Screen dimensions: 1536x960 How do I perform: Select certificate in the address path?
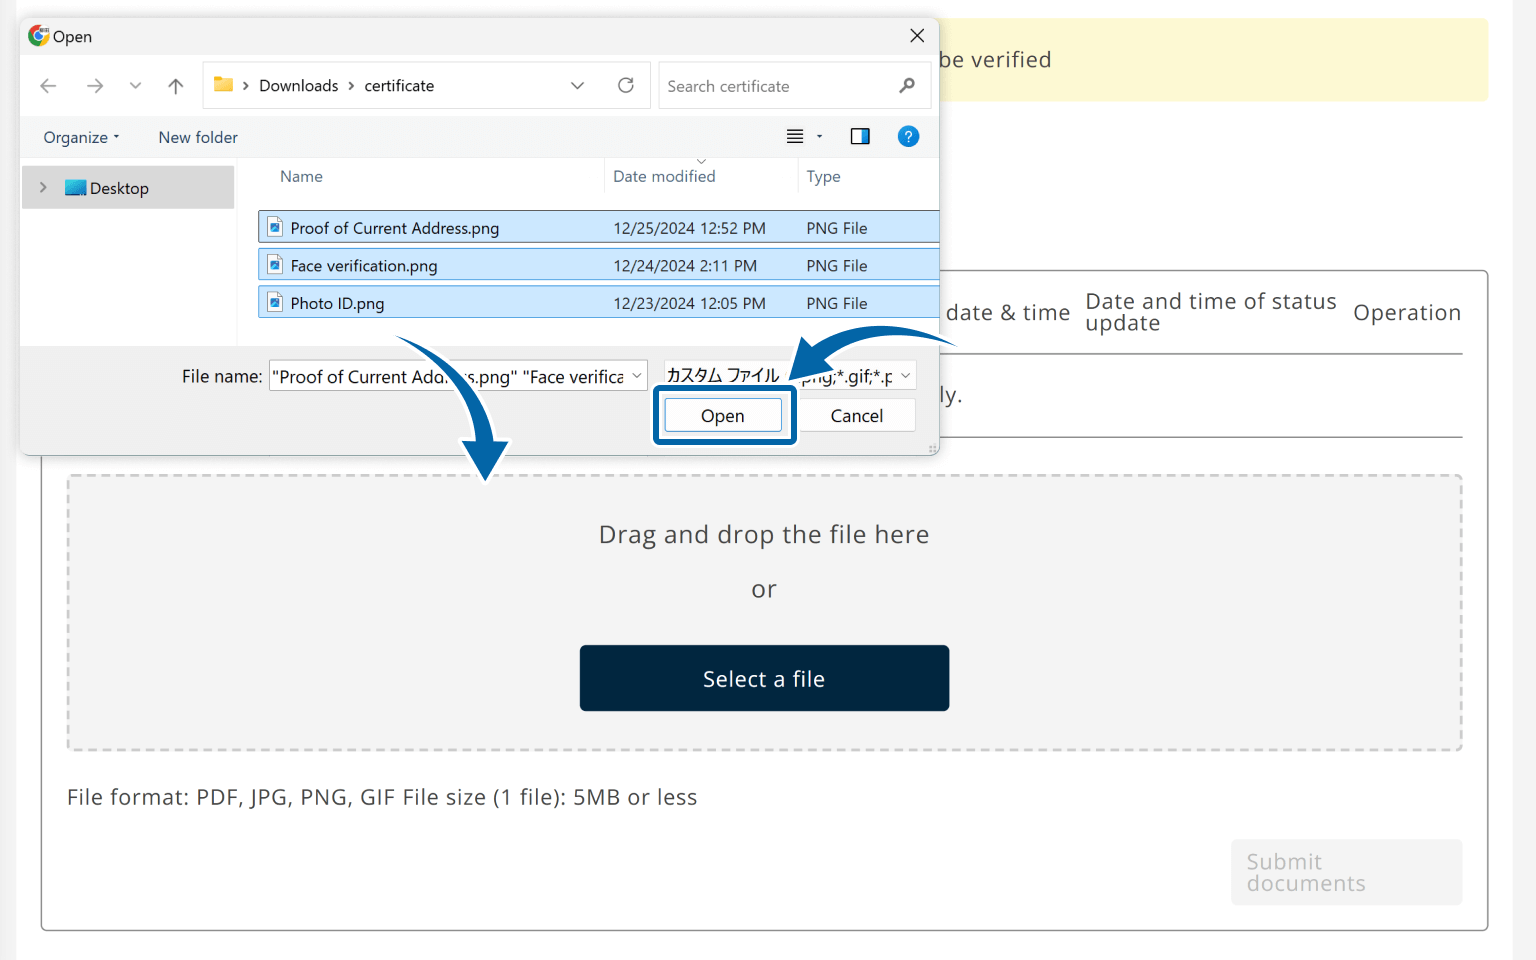pos(399,86)
